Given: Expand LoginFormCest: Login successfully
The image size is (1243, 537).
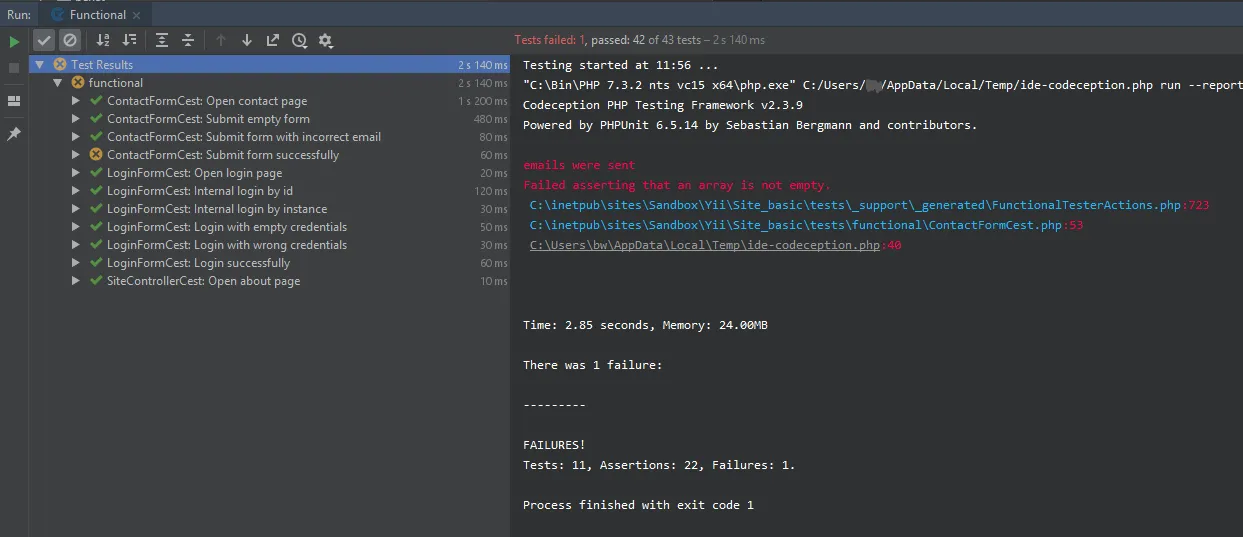Looking at the screenshot, I should pyautogui.click(x=76, y=263).
